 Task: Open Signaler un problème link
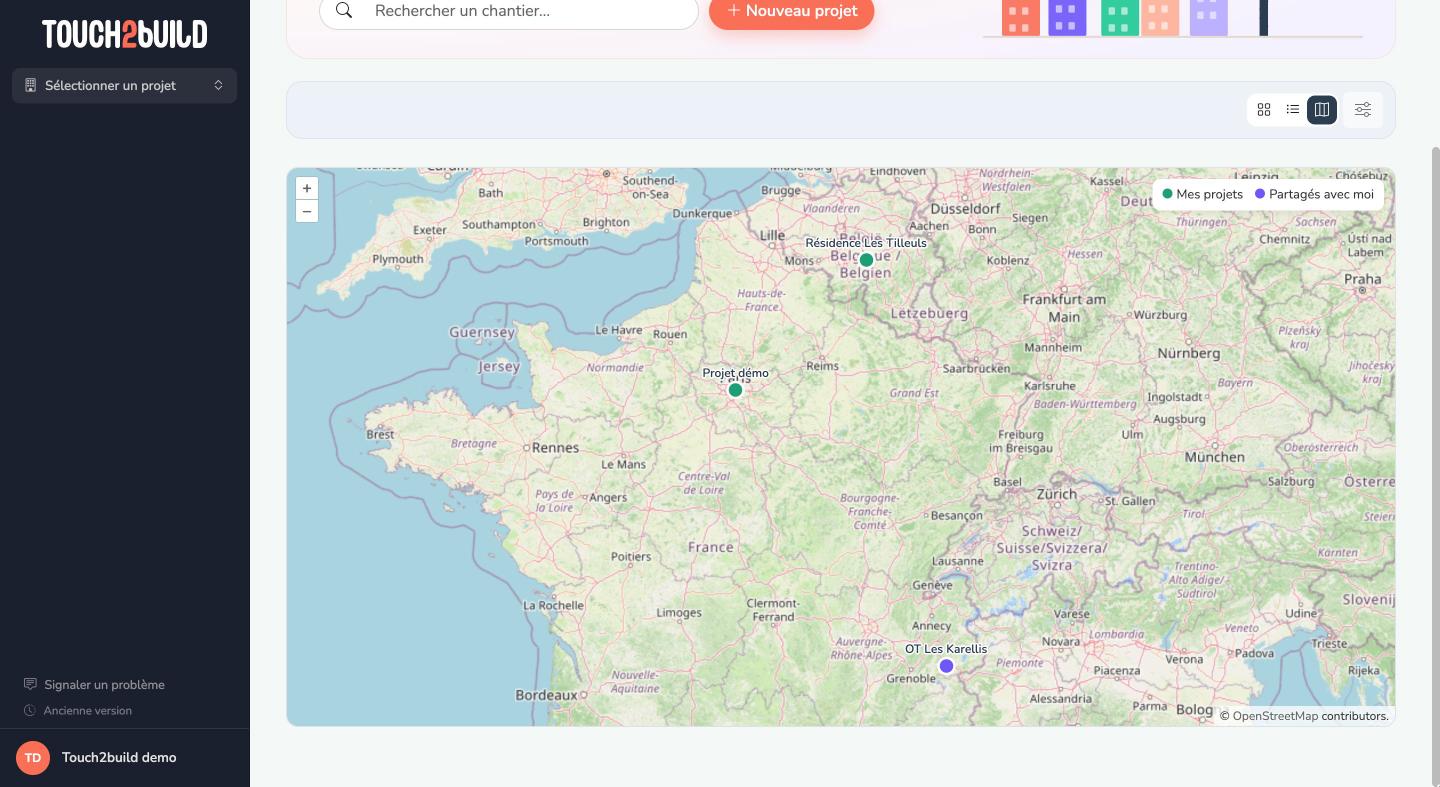[x=94, y=685]
